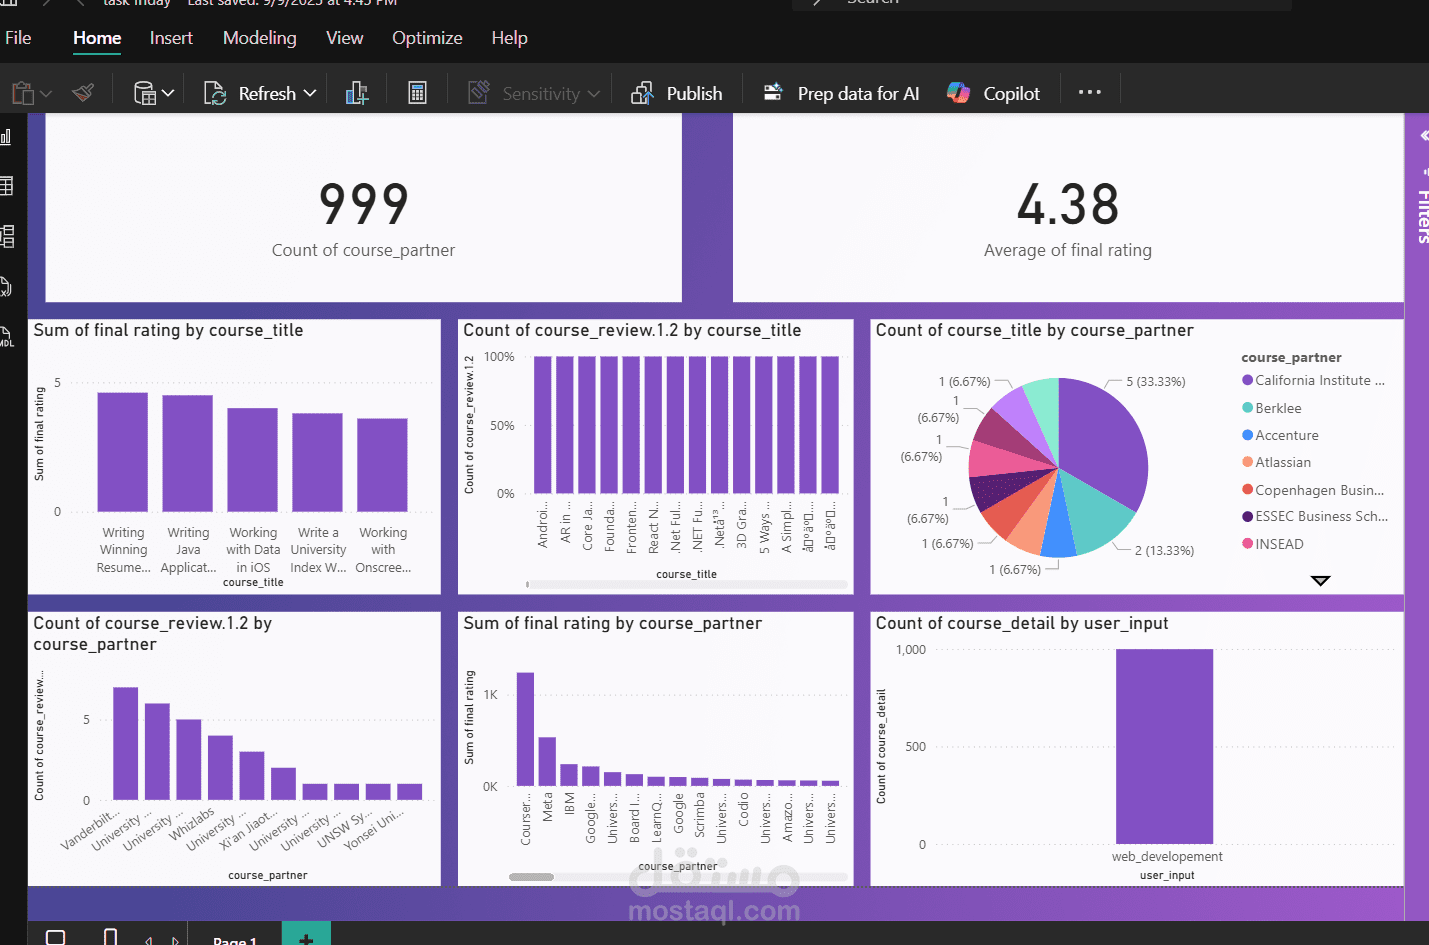This screenshot has width=1429, height=945.
Task: Go to the previous page arrow
Action: [148, 940]
